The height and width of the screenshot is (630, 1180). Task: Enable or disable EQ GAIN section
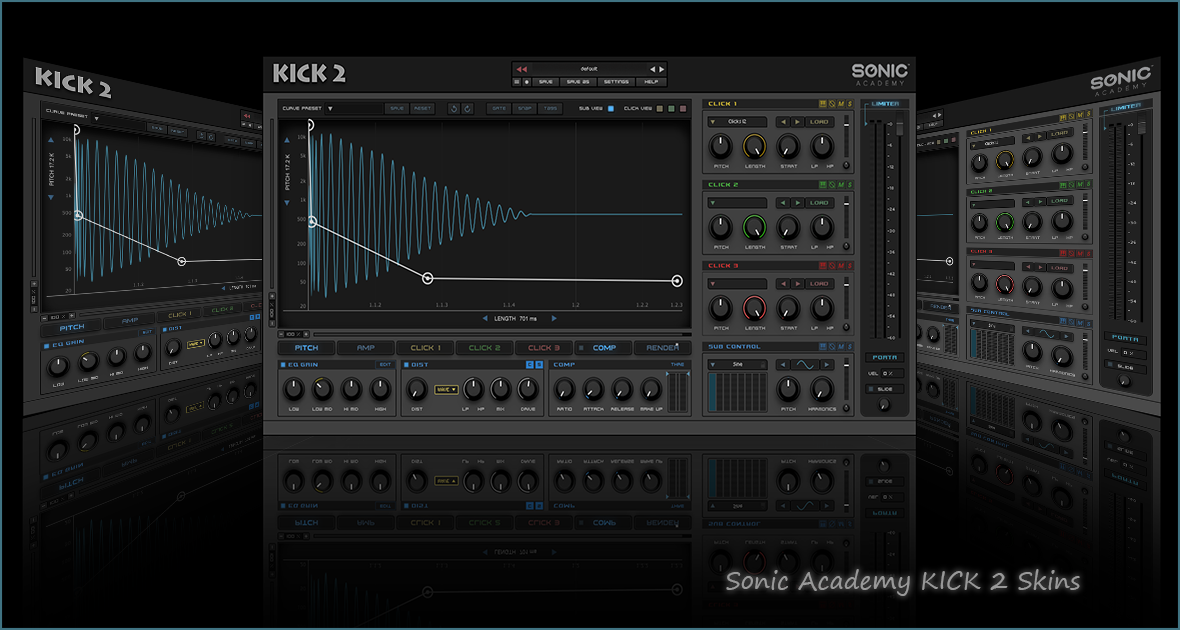point(283,365)
